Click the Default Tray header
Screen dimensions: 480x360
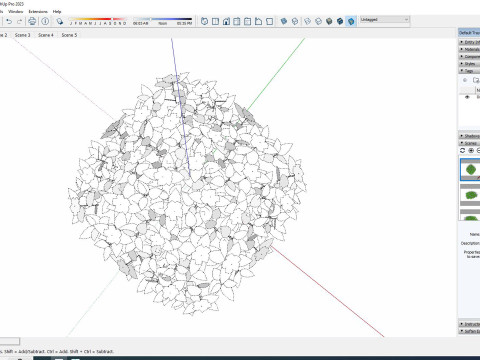tap(469, 33)
